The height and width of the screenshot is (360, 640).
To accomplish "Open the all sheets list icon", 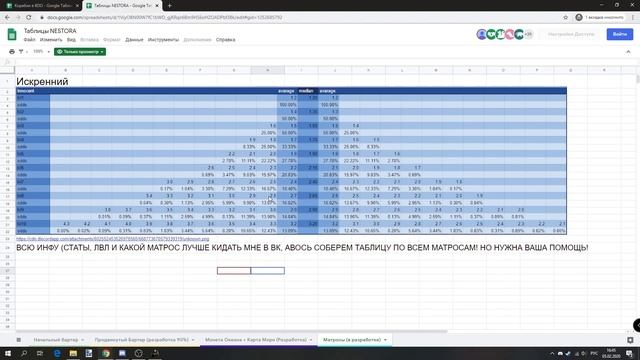I will [19, 340].
